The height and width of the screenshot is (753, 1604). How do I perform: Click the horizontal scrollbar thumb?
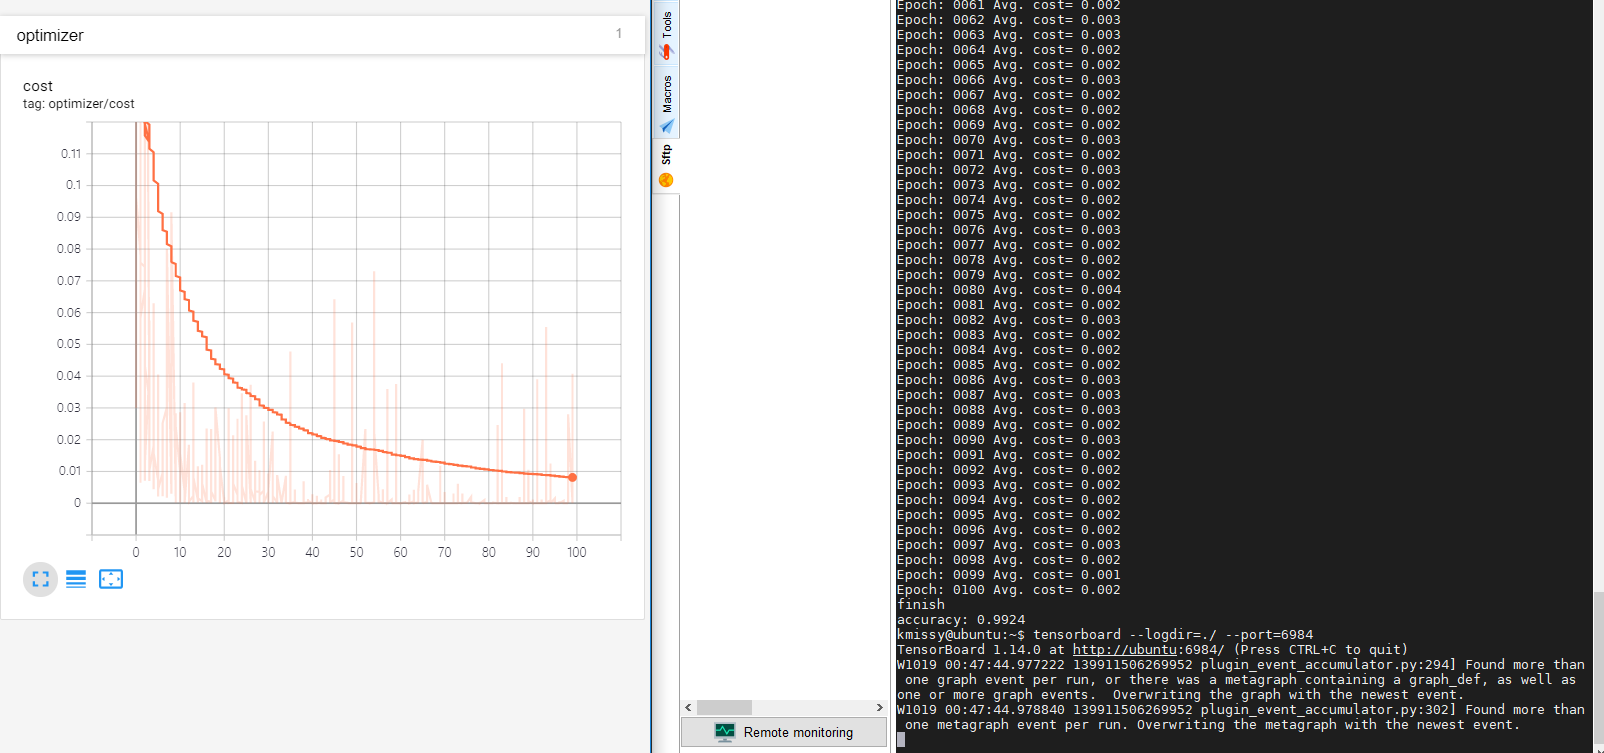point(724,707)
